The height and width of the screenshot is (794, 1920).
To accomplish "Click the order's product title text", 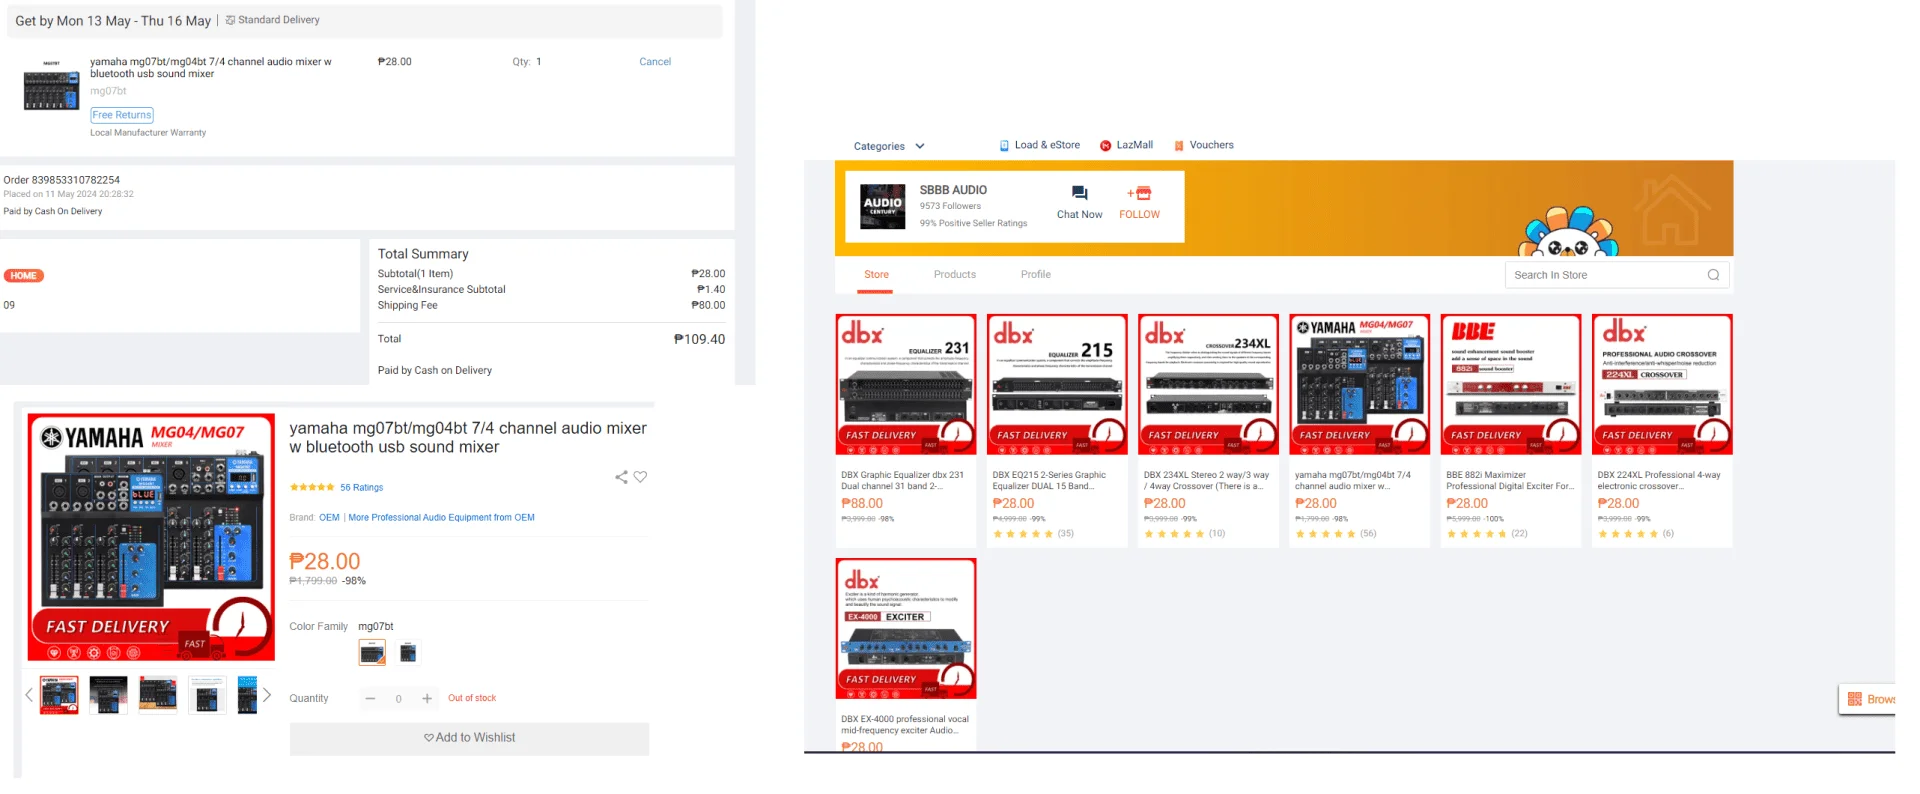I will pyautogui.click(x=211, y=67).
